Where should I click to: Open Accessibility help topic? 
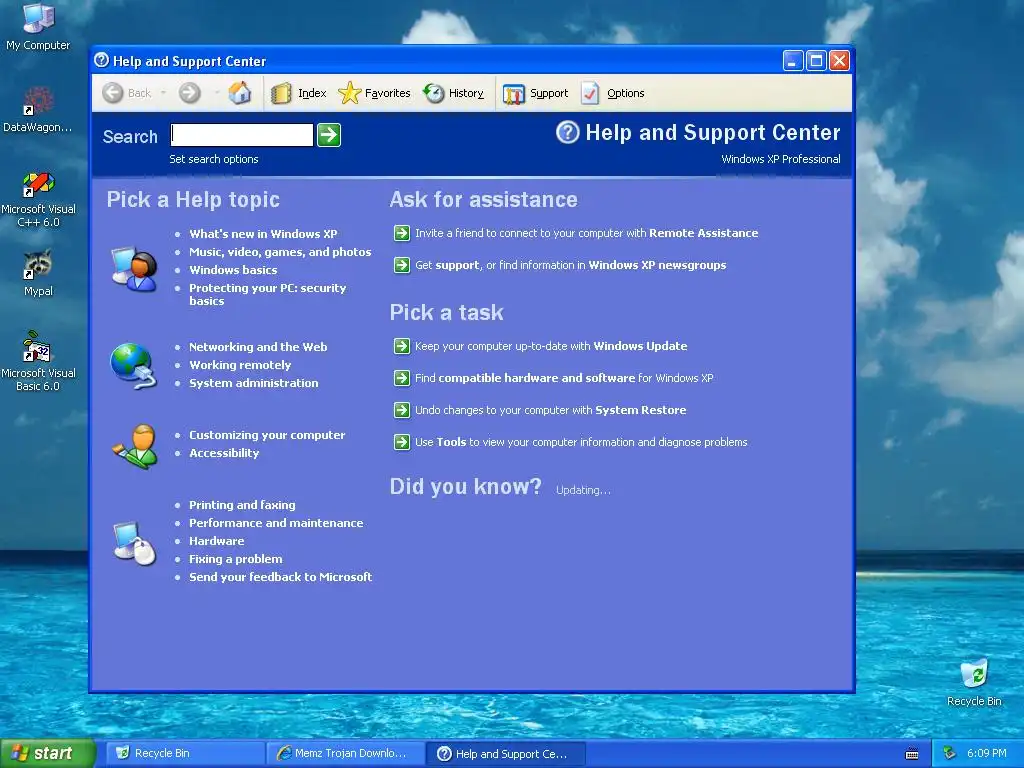[224, 453]
